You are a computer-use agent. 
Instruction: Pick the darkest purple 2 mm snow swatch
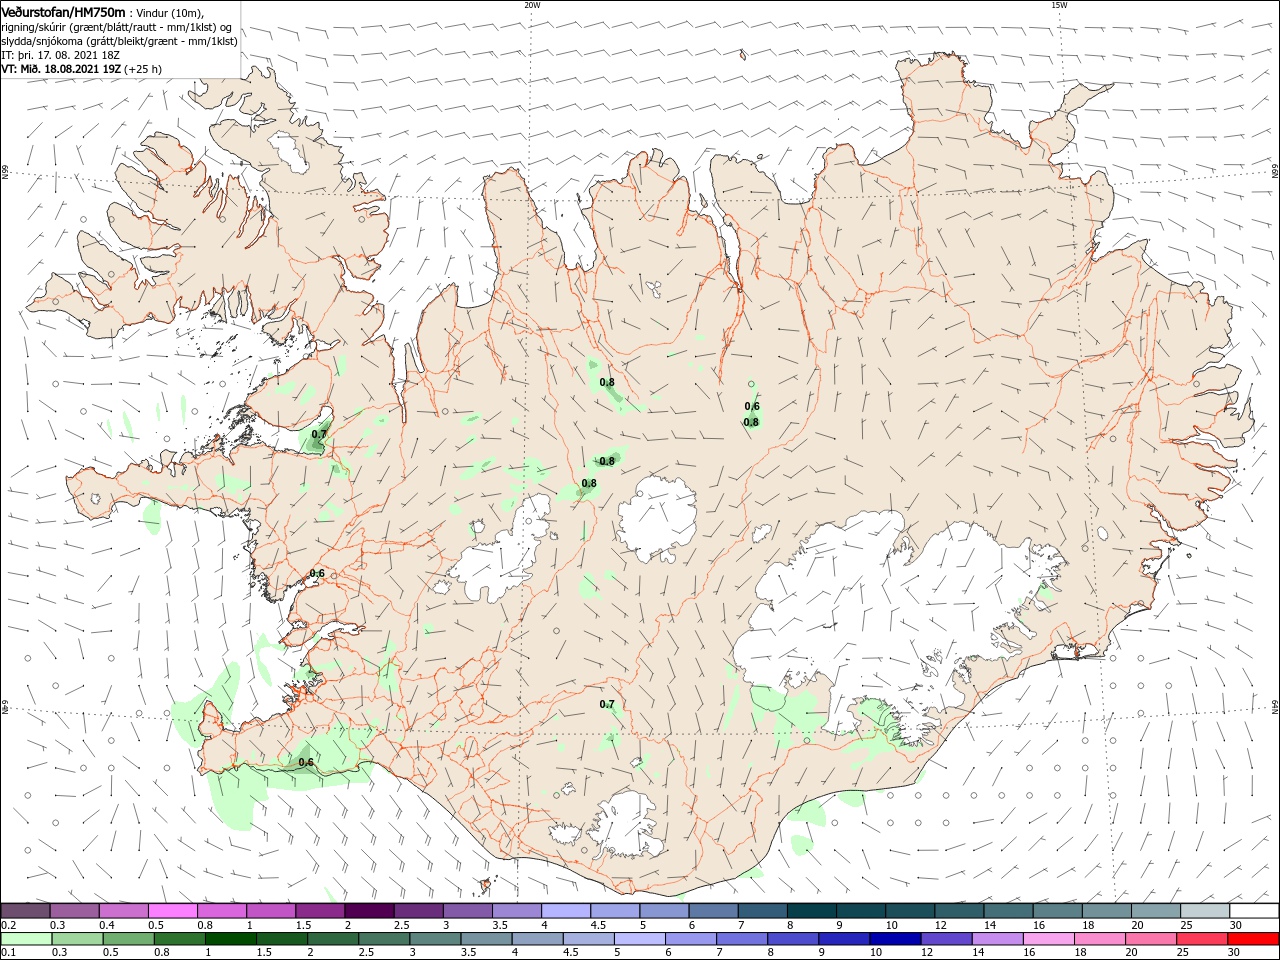(x=369, y=911)
